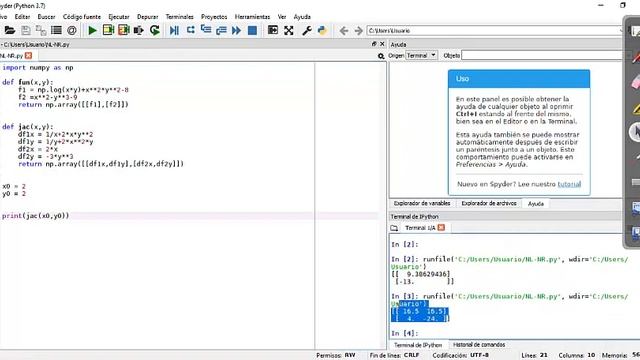Click the IPython terminal tab browse icon
Viewport: 640px width, 360px height.
tap(394, 228)
